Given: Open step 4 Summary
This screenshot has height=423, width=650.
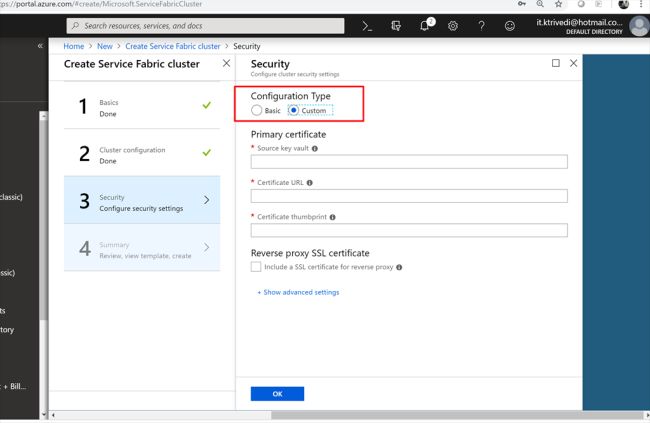Looking at the screenshot, I should pos(142,248).
